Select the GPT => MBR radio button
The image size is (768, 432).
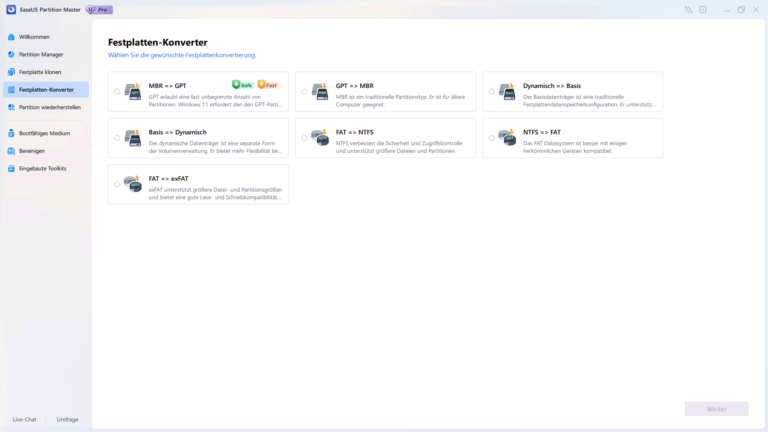point(304,92)
